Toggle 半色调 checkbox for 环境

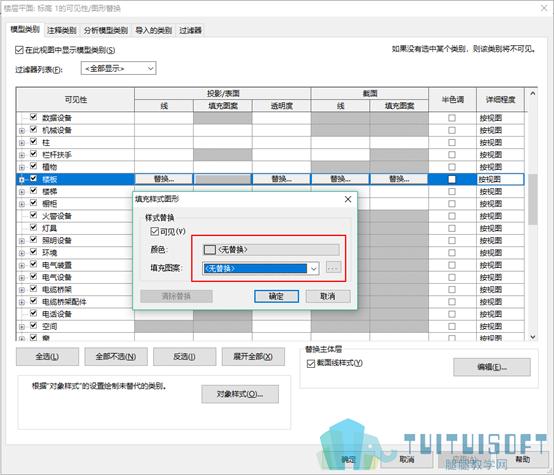[452, 253]
